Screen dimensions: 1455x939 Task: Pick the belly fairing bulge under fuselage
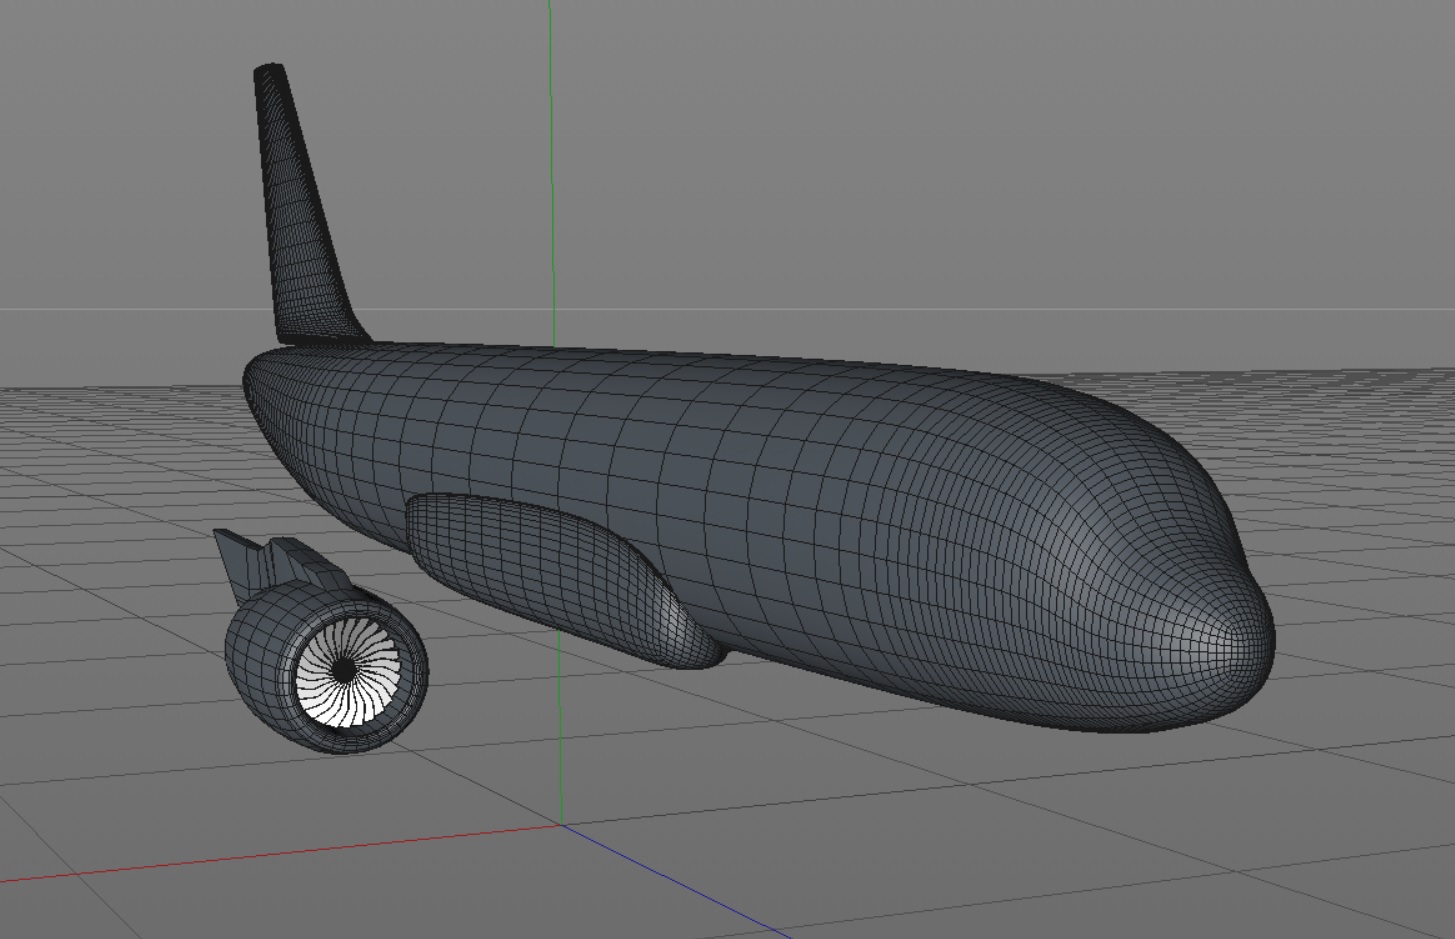pos(560,578)
